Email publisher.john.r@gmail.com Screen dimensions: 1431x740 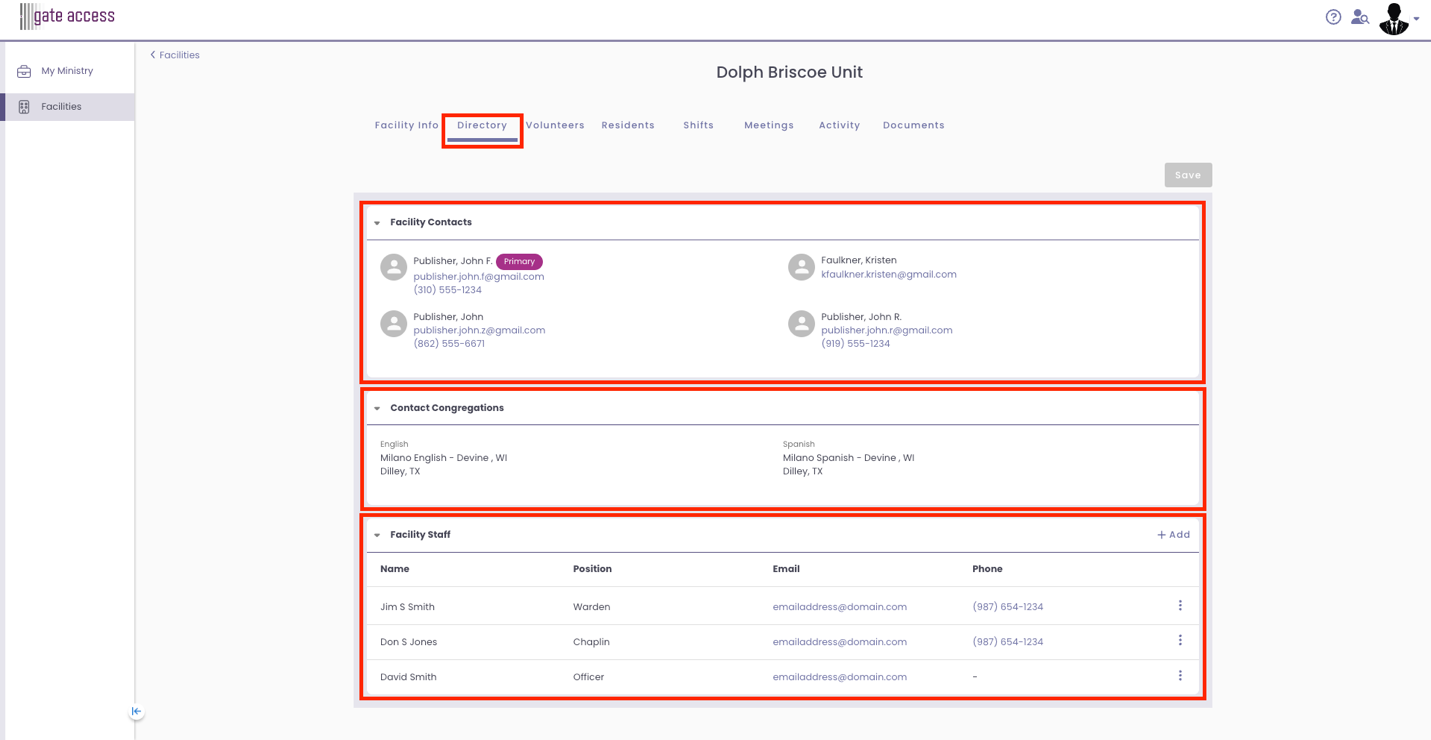[887, 330]
